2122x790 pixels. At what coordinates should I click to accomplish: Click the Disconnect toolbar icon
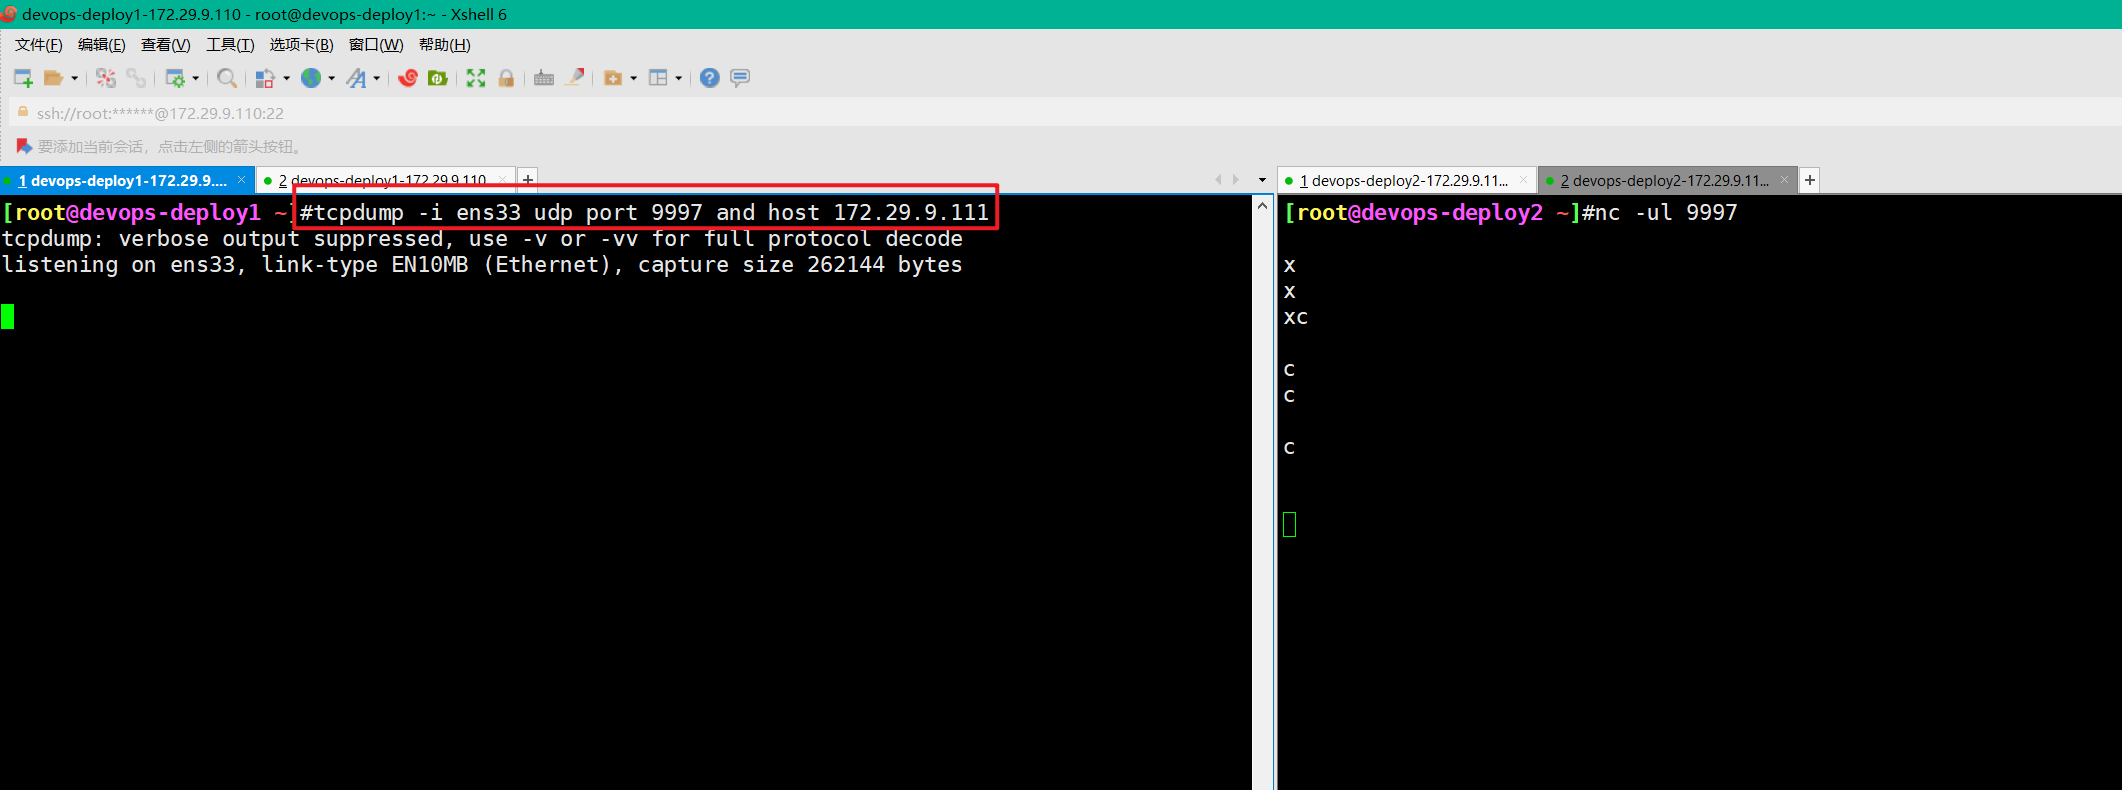click(106, 78)
